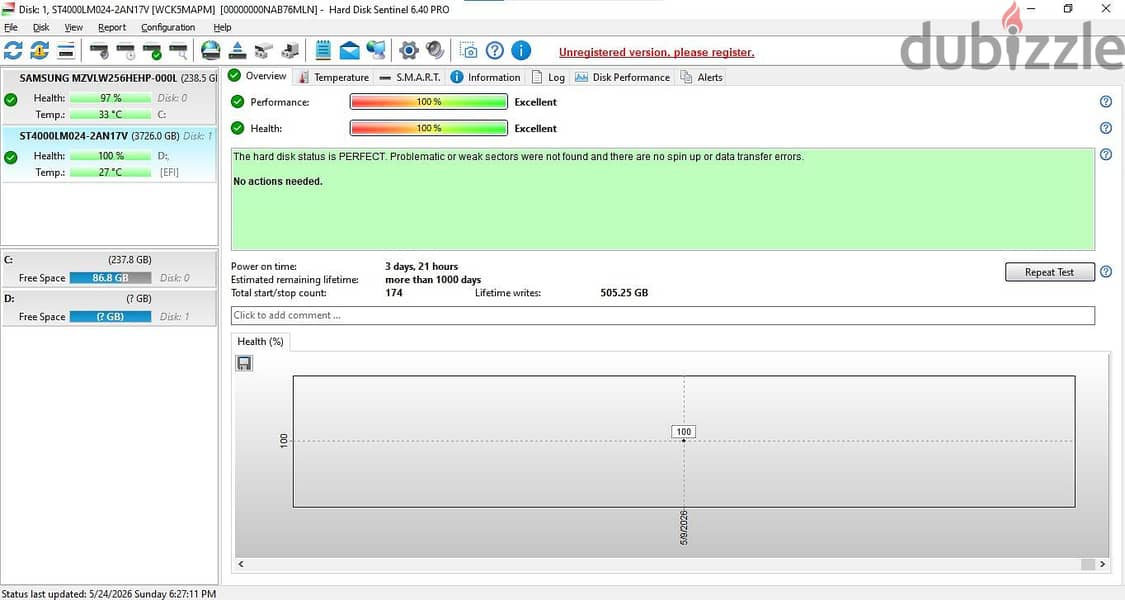The height and width of the screenshot is (600, 1125).
Task: Click the disk icon with clock overlay
Action: click(126, 51)
